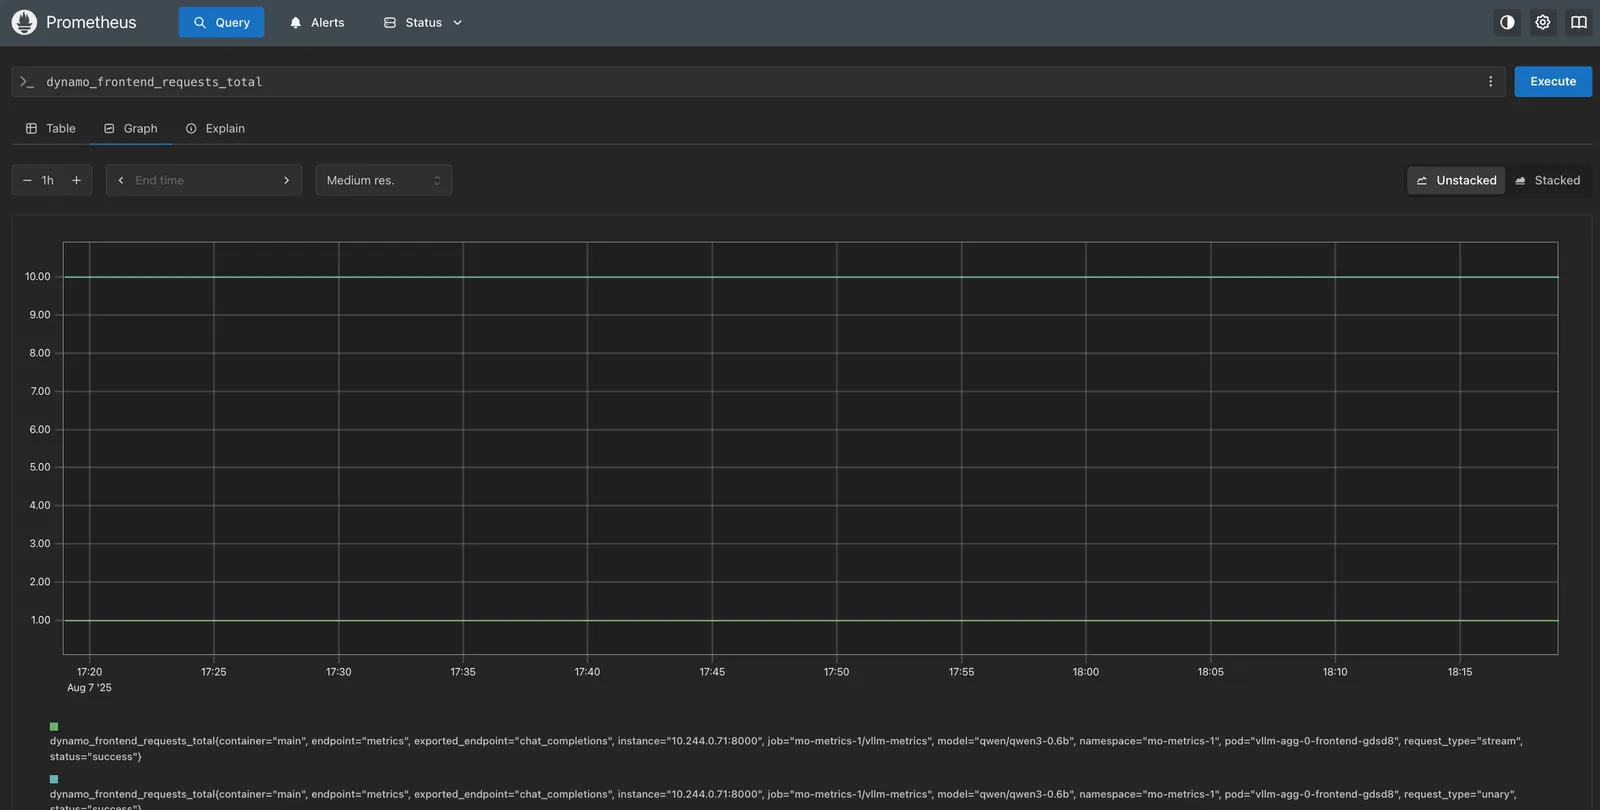This screenshot has height=810, width=1600.
Task: Switch to the Graph tab
Action: point(131,128)
